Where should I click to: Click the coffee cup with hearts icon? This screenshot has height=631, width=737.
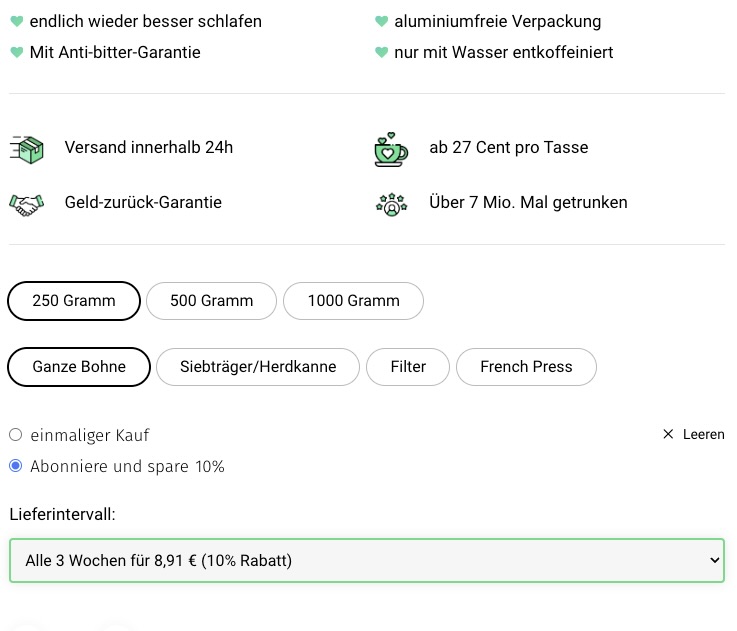391,148
